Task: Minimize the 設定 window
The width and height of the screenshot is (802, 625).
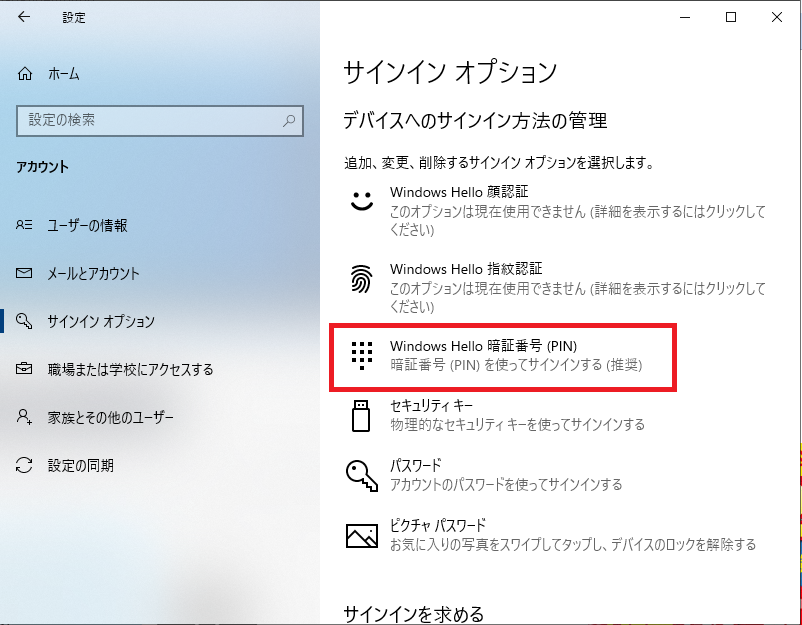Action: 685,17
